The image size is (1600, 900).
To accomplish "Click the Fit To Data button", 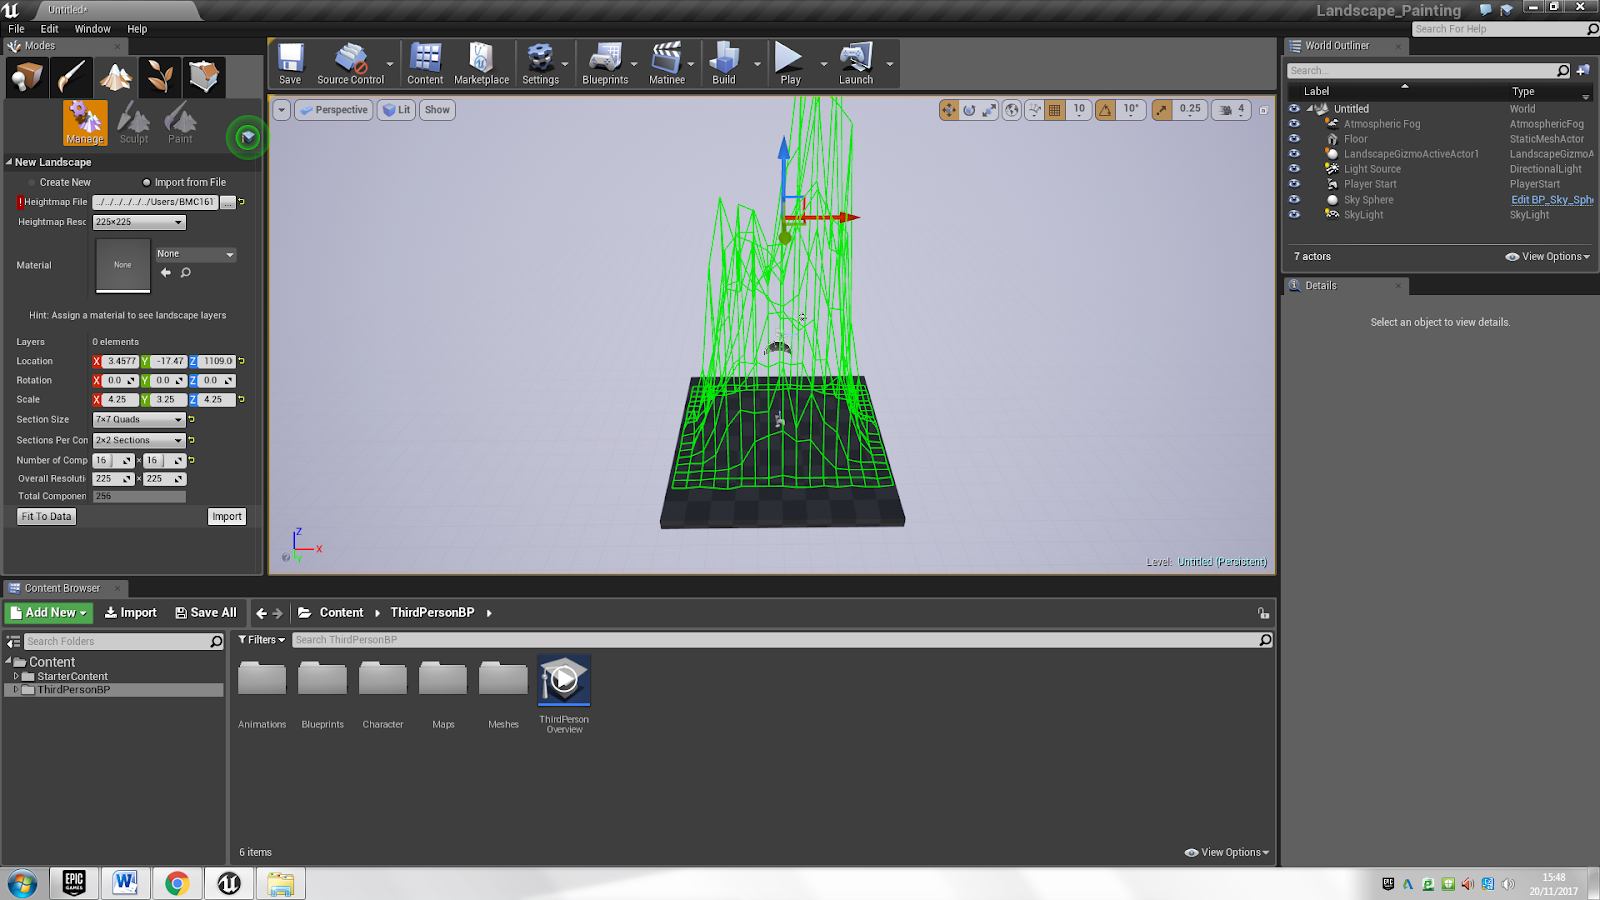I will [47, 517].
